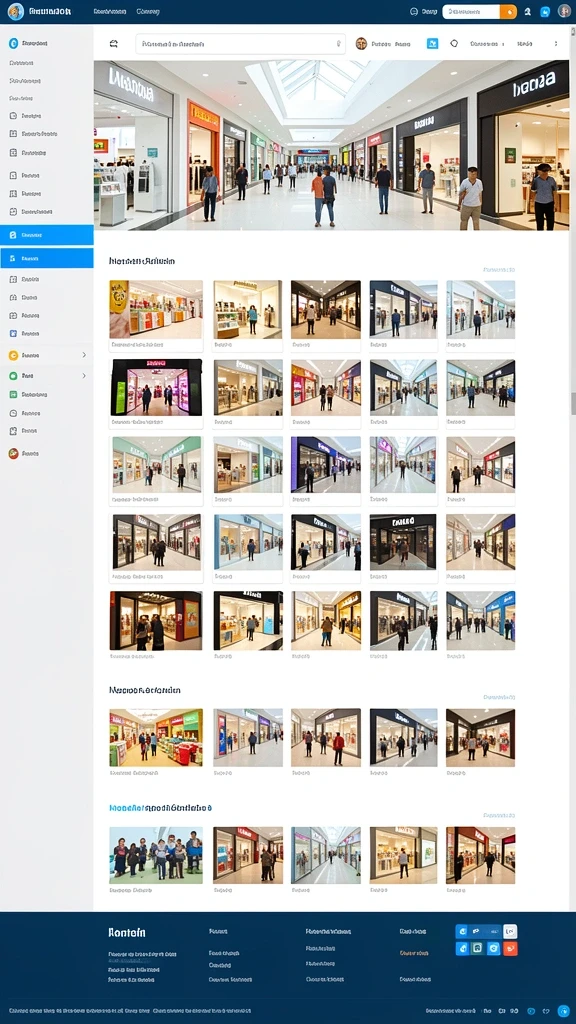Click the dark teal square icon in the footer
The image size is (576, 1024).
click(478, 948)
